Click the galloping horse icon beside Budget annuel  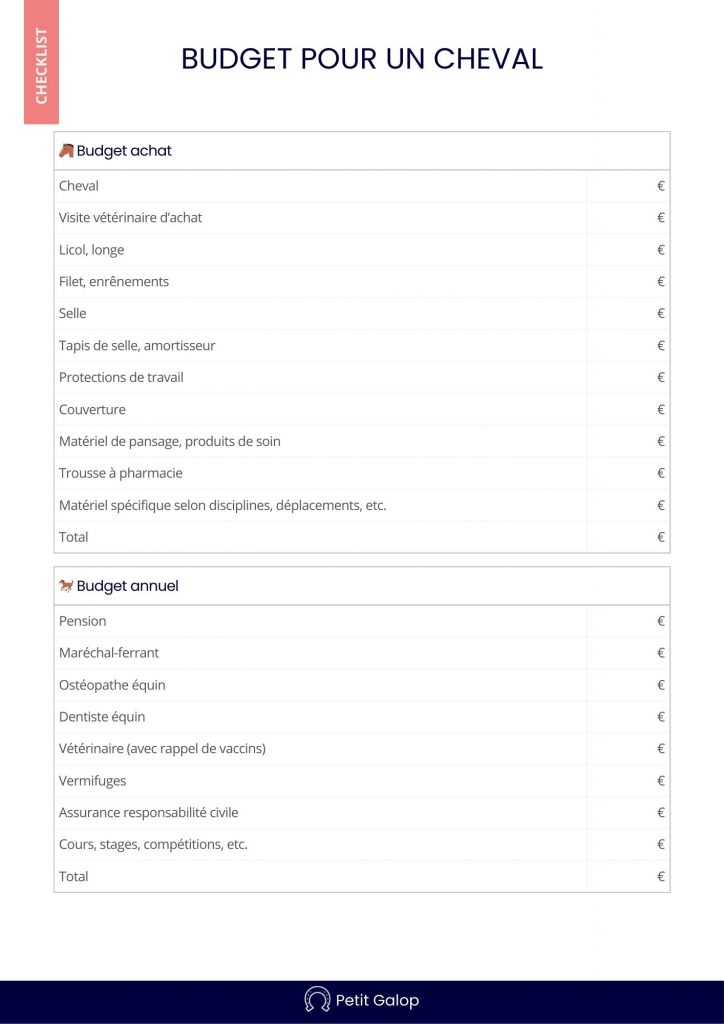pos(66,586)
